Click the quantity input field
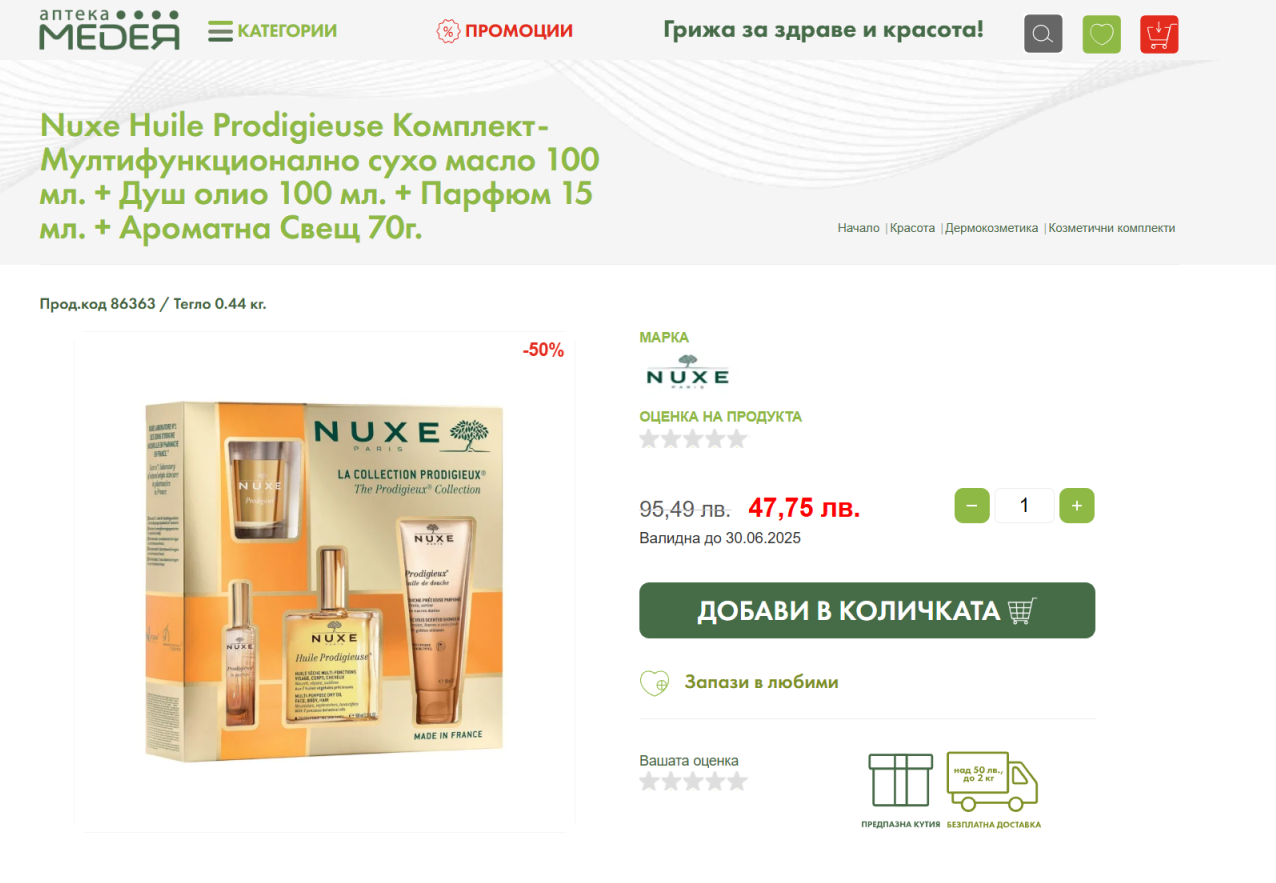This screenshot has width=1276, height=883. click(1024, 506)
